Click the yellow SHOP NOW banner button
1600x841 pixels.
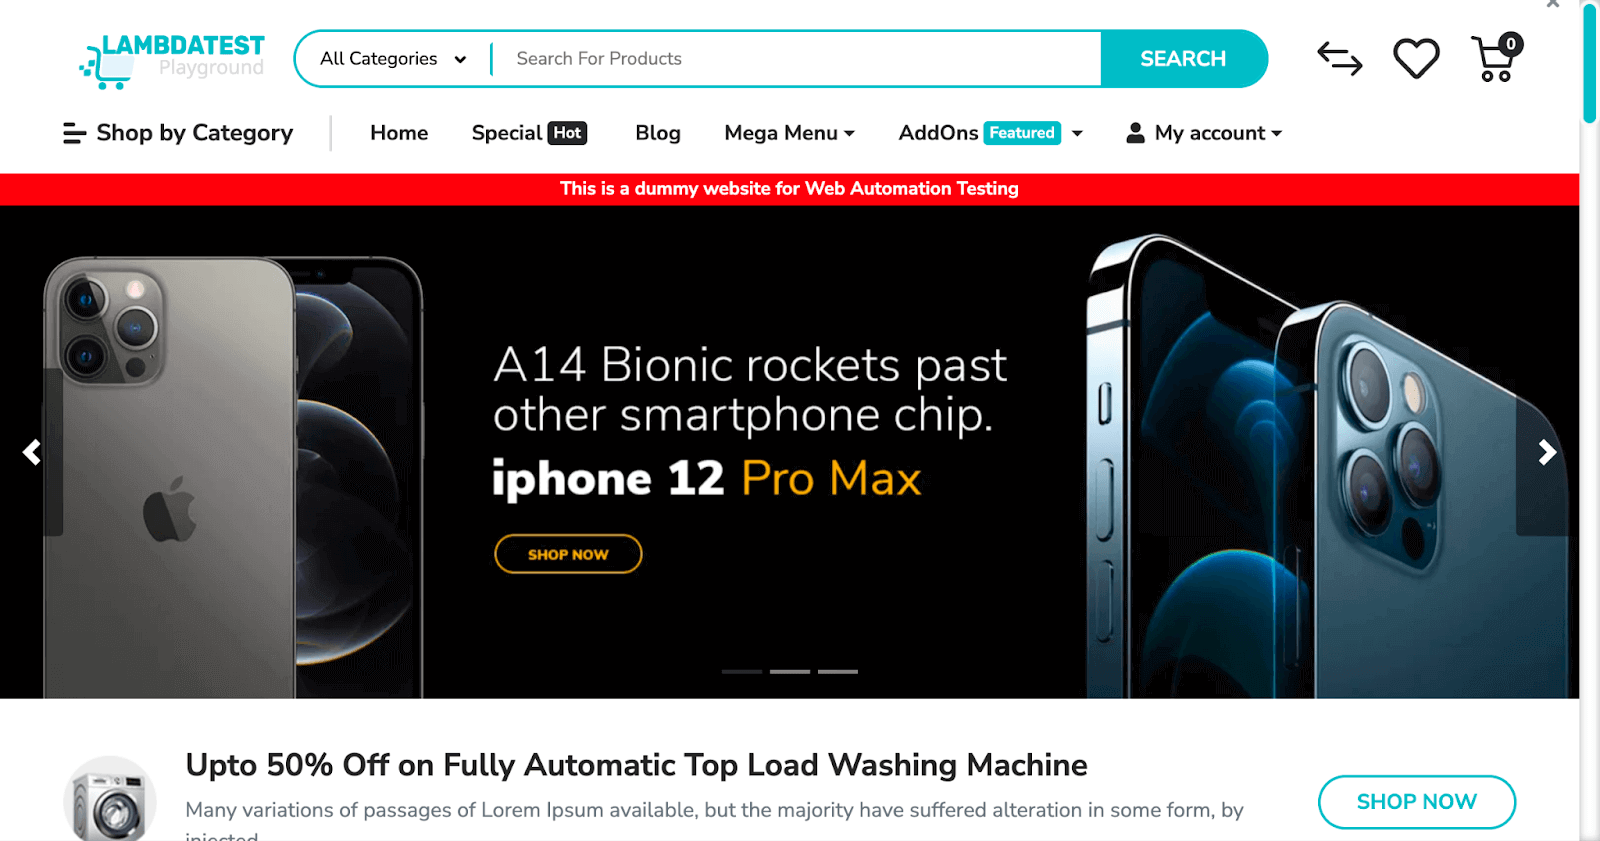[568, 554]
